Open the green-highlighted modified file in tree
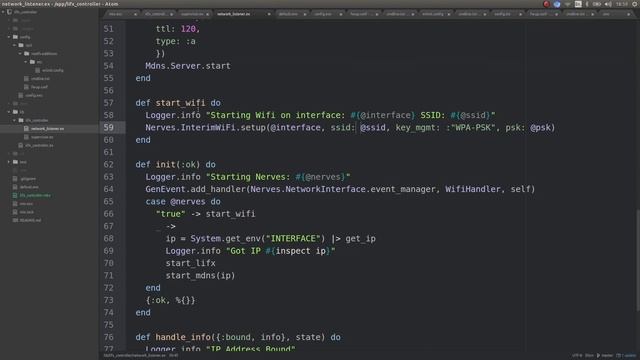640x360 pixels. click(35, 196)
